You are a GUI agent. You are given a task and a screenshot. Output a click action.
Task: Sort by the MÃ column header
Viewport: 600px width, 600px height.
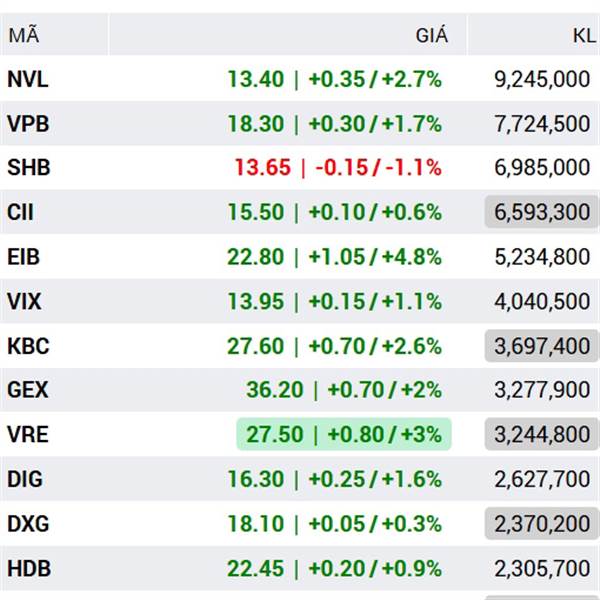[24, 36]
